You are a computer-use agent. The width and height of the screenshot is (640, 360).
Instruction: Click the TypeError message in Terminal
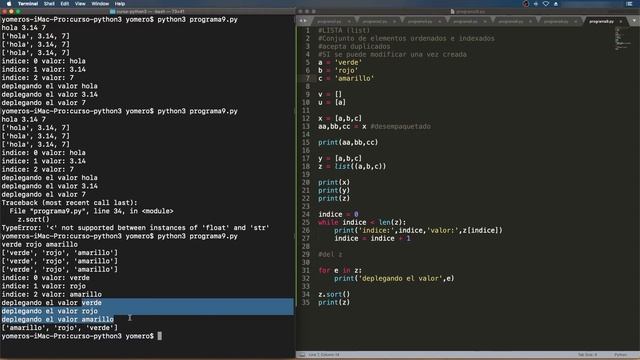(135, 228)
